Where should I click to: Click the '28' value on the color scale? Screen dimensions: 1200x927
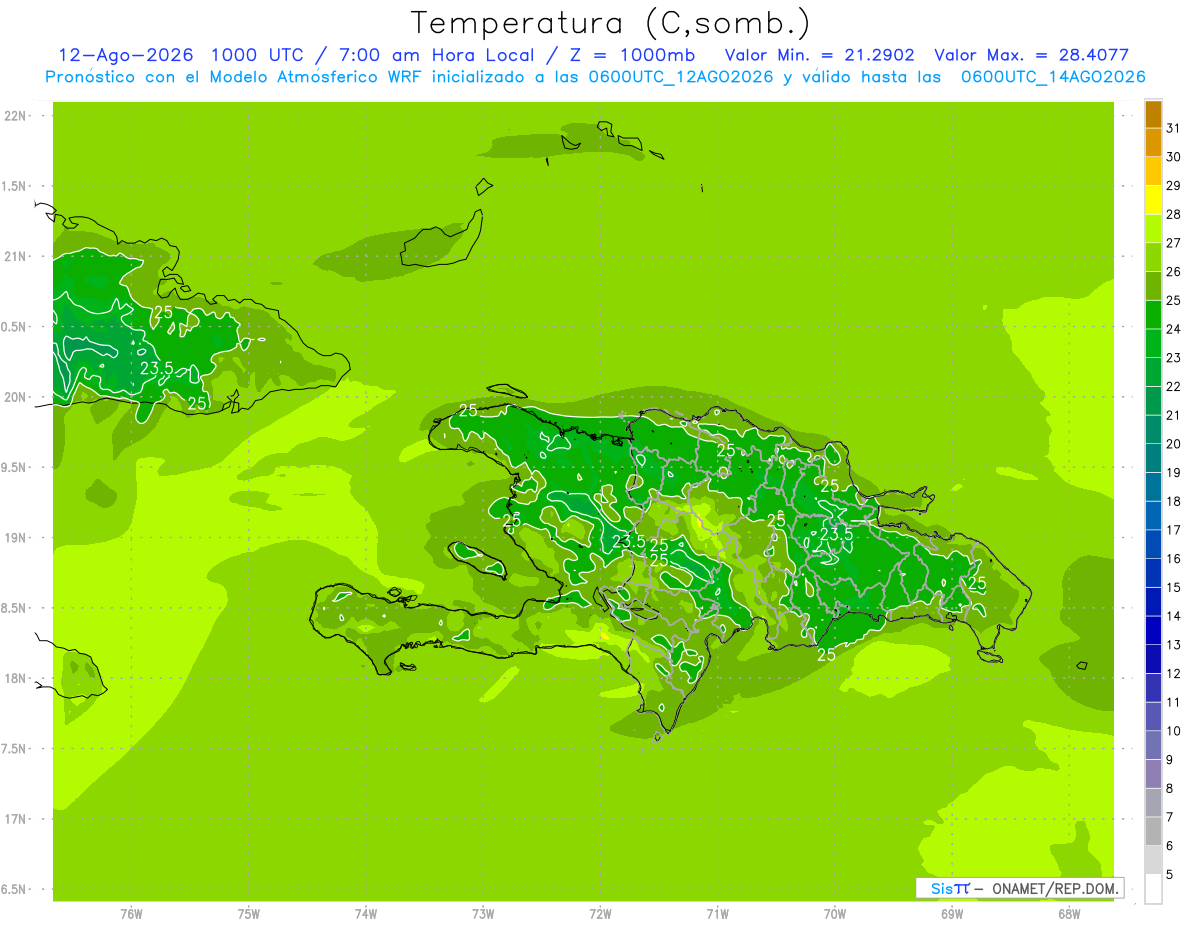[1174, 214]
